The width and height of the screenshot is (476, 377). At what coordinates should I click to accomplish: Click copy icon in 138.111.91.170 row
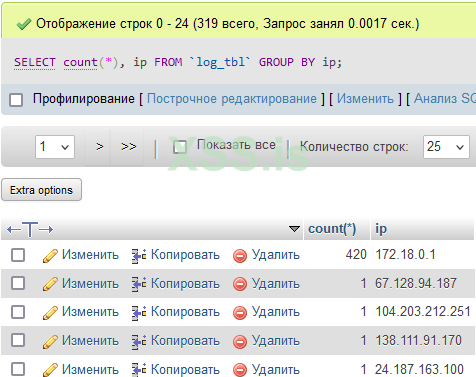click(x=139, y=342)
